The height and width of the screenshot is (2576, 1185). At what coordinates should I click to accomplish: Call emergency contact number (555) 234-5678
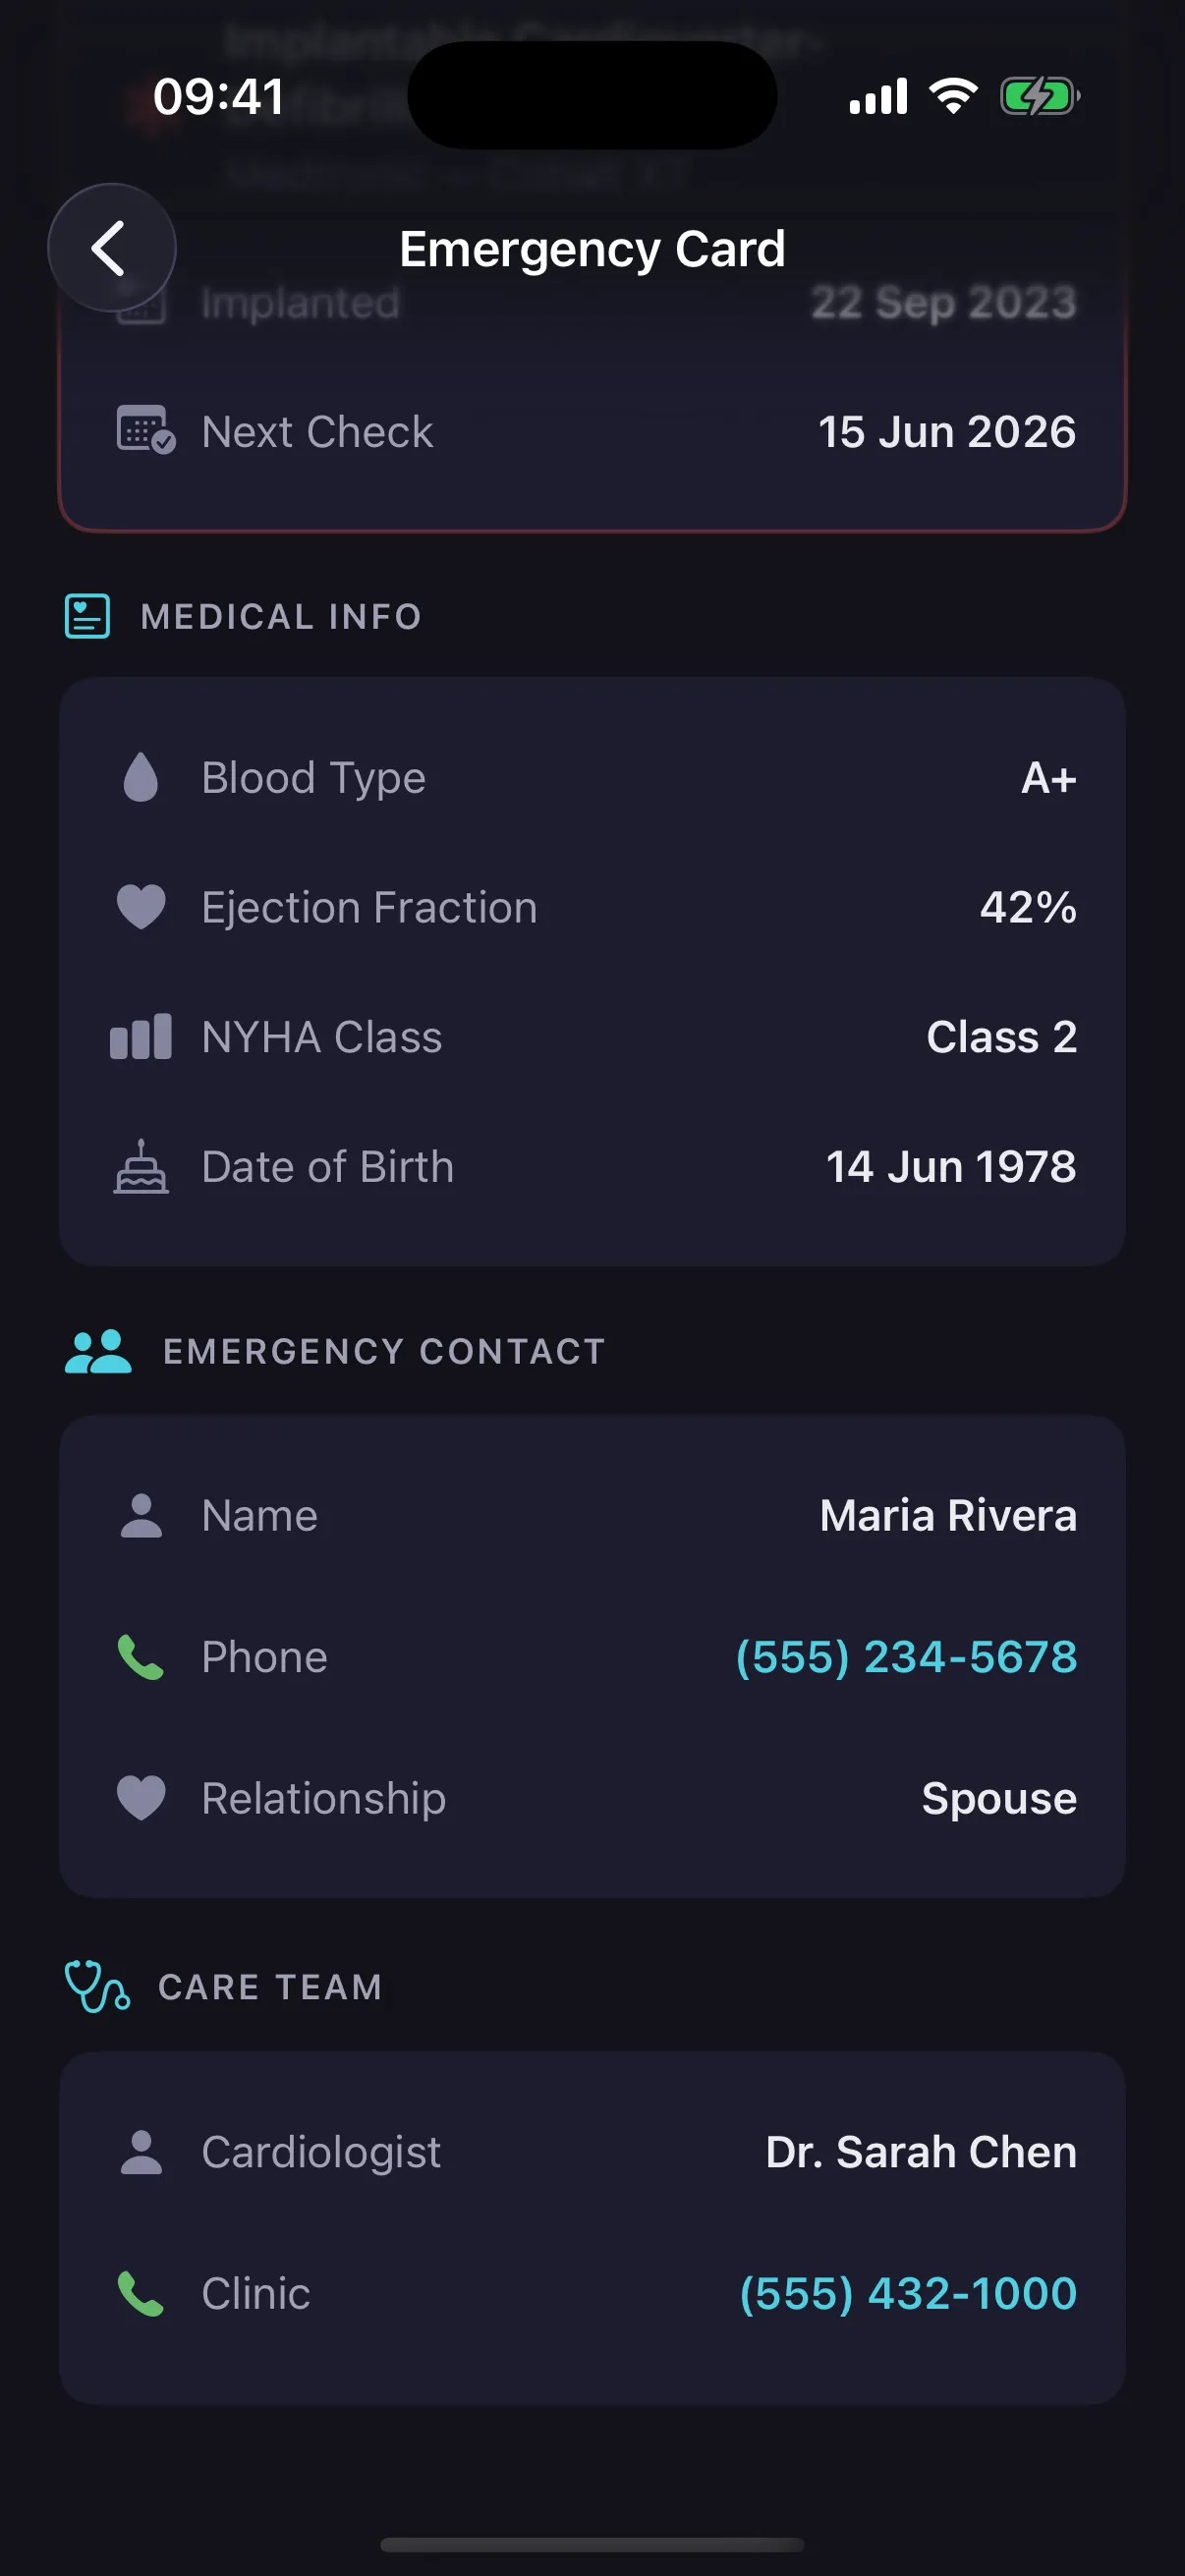[906, 1657]
